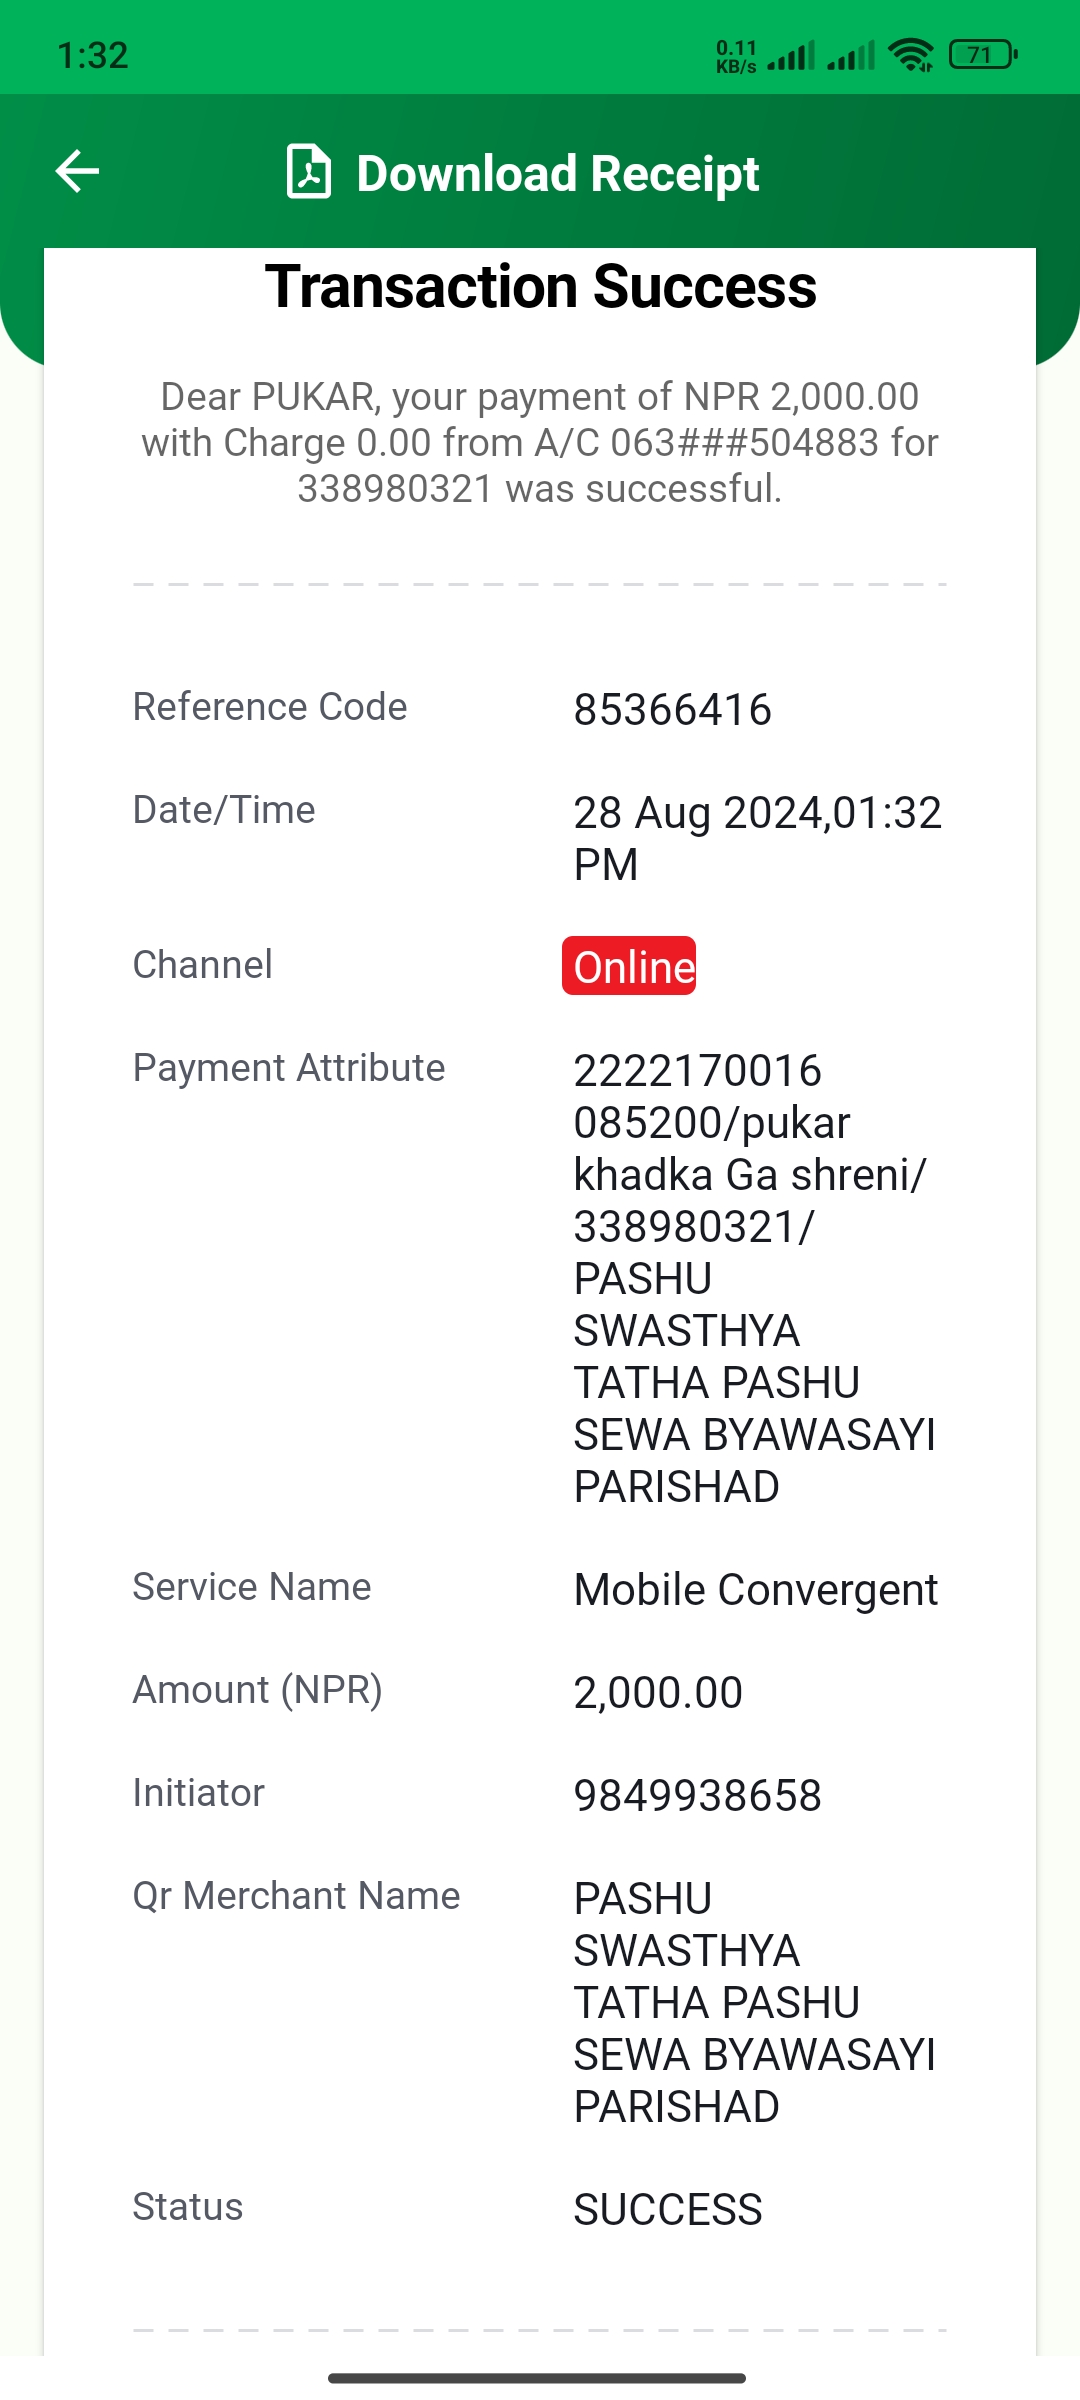The width and height of the screenshot is (1080, 2400).
Task: Tap the back arrow icon
Action: (77, 171)
